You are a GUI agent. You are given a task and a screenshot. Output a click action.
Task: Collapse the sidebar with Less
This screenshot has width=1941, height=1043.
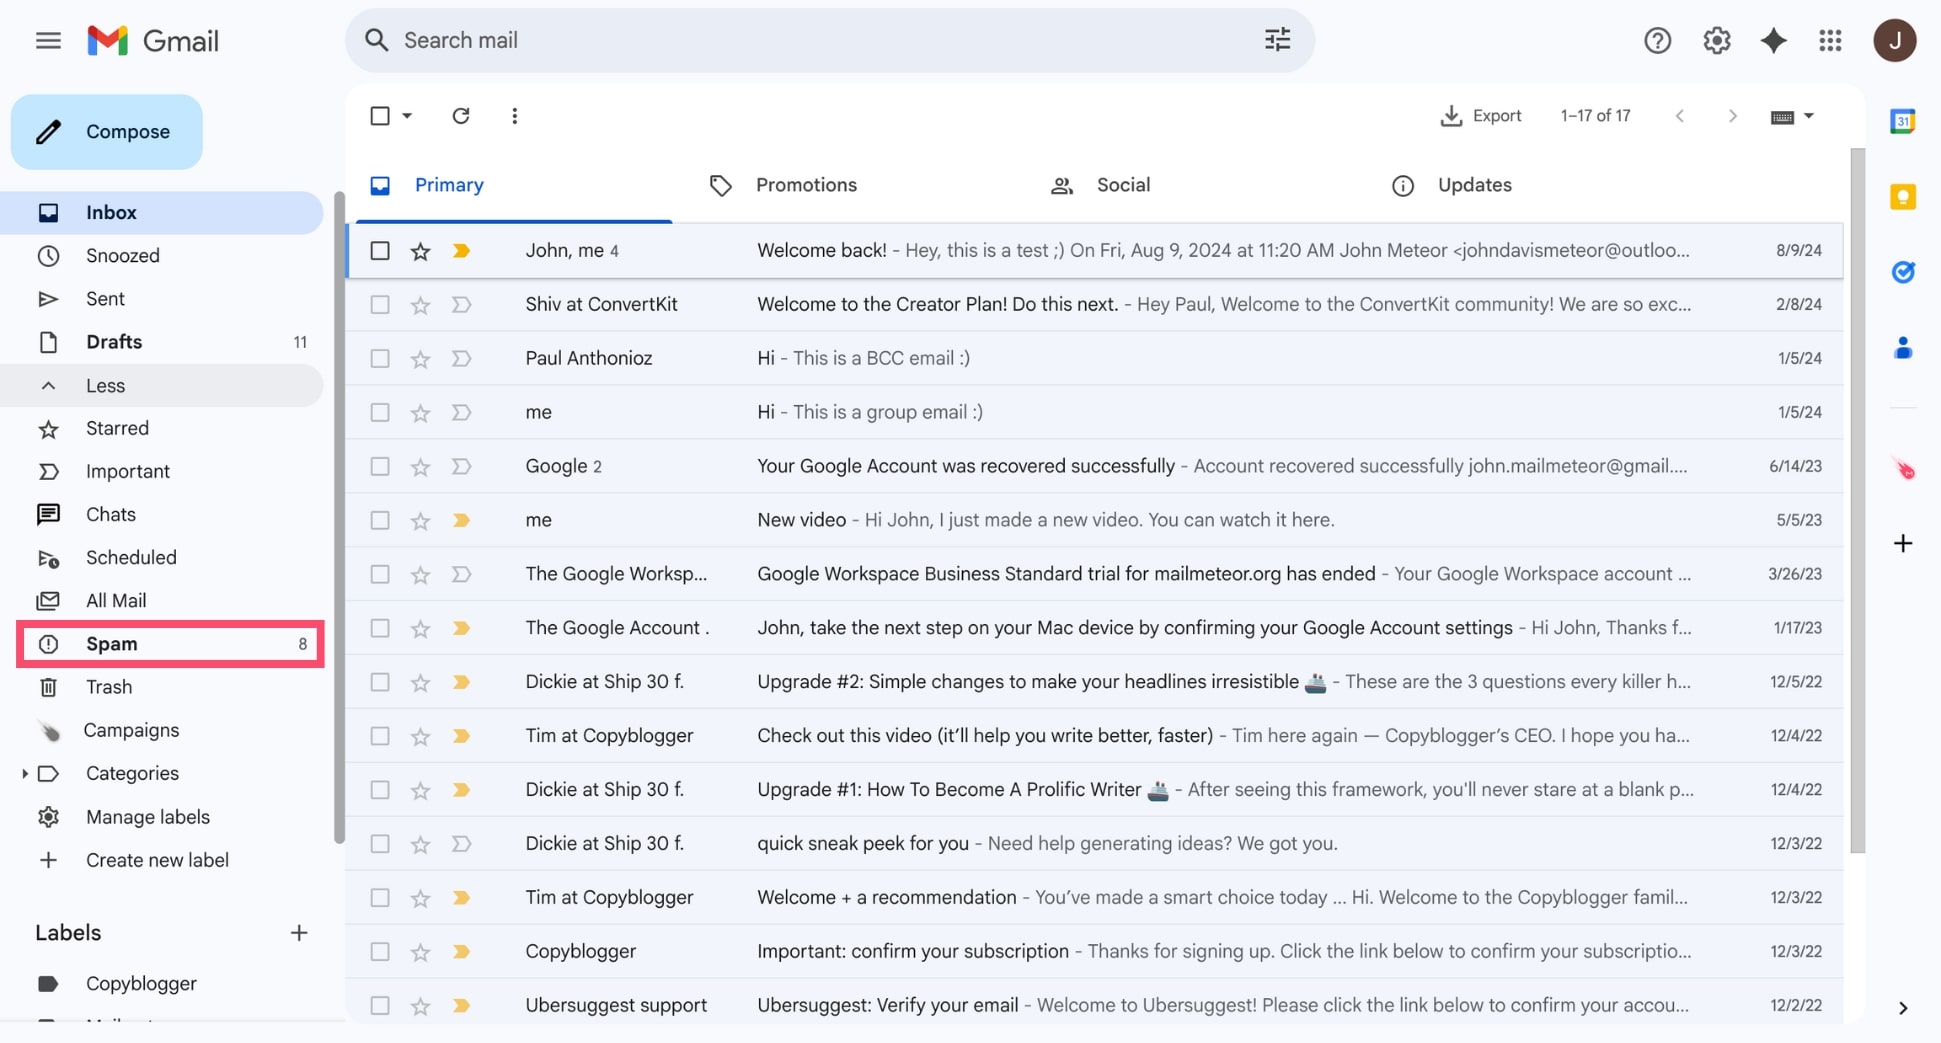point(163,386)
